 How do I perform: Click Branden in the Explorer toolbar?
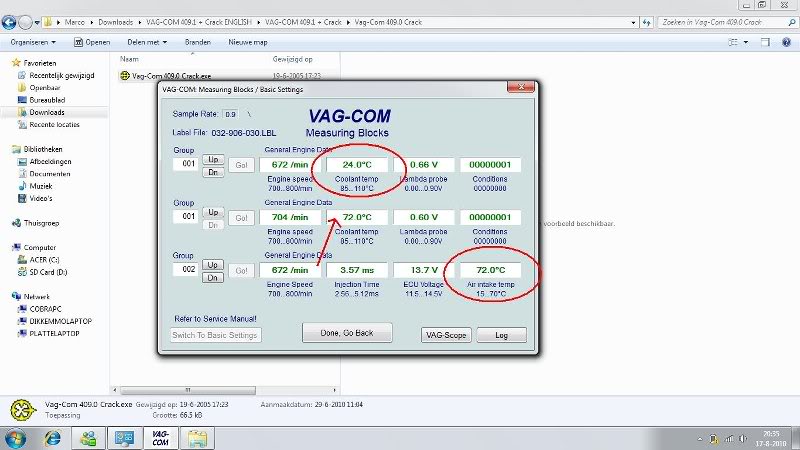click(x=198, y=43)
